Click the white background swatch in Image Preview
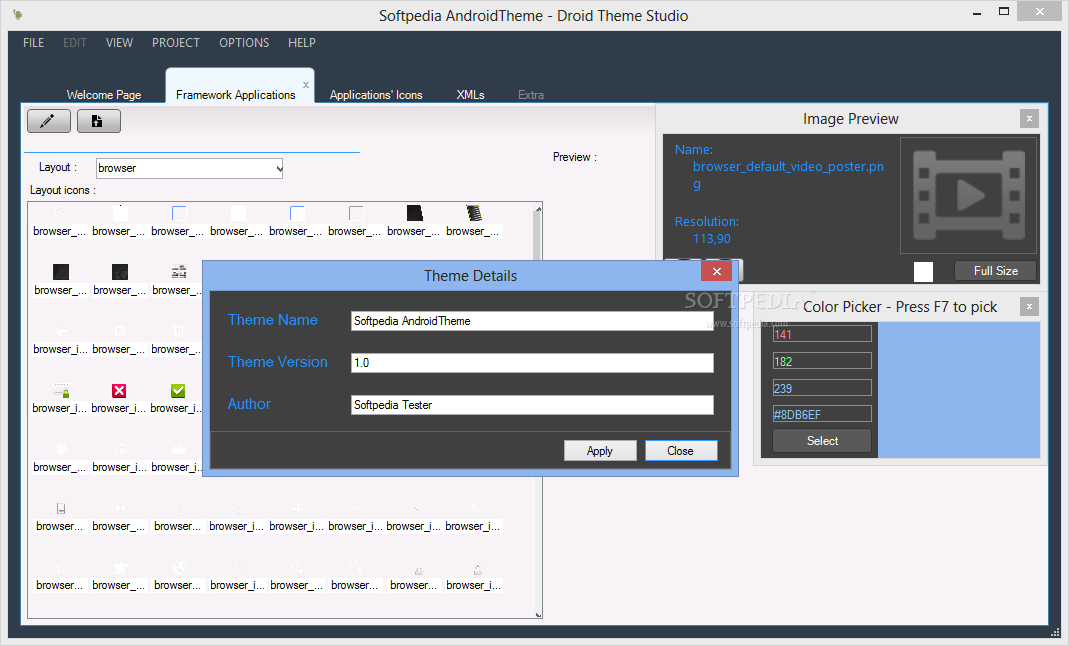This screenshot has height=646, width=1069. (x=923, y=271)
